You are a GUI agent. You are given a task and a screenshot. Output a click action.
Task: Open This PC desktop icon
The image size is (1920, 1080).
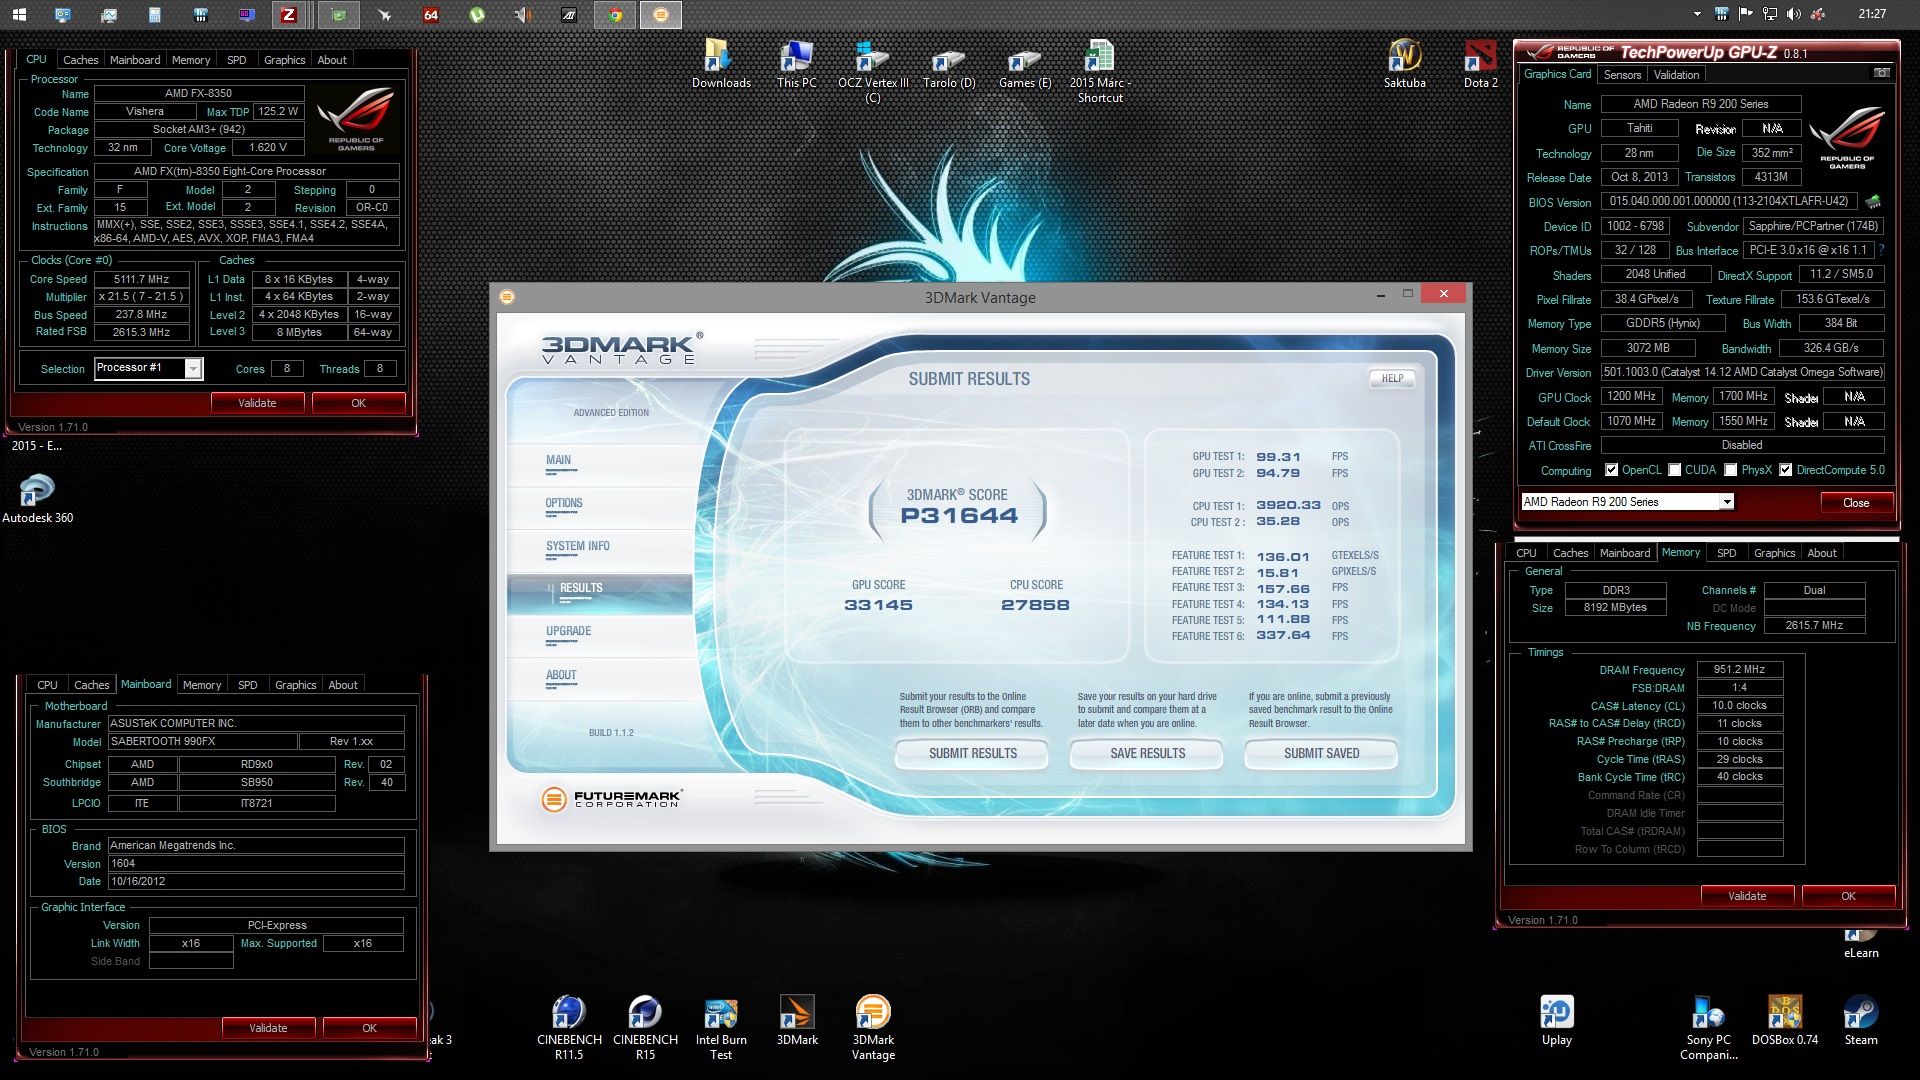tap(797, 64)
